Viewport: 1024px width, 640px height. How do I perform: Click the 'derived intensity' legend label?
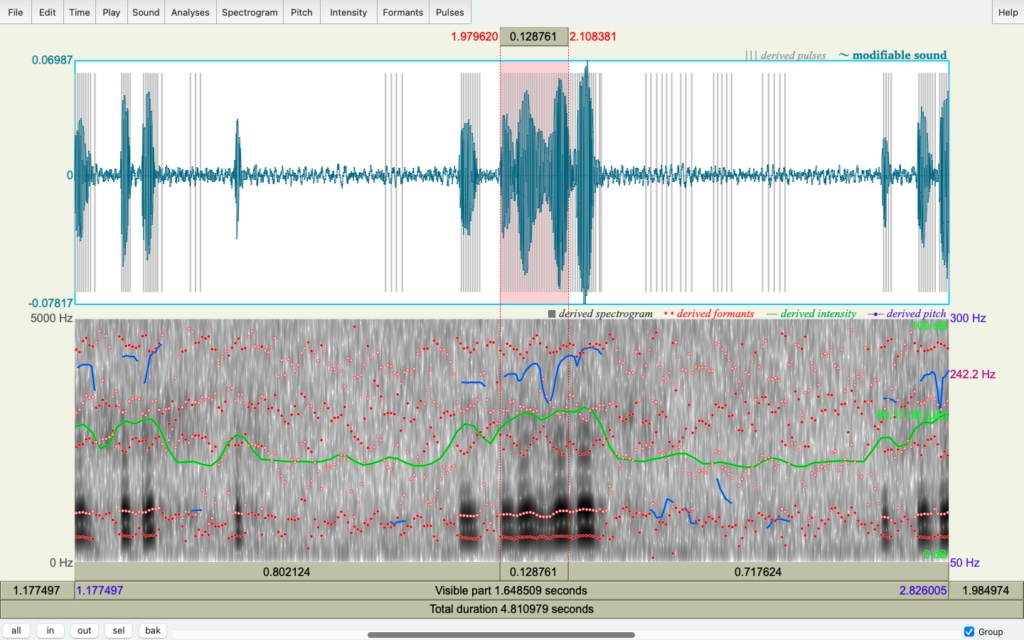pos(818,314)
